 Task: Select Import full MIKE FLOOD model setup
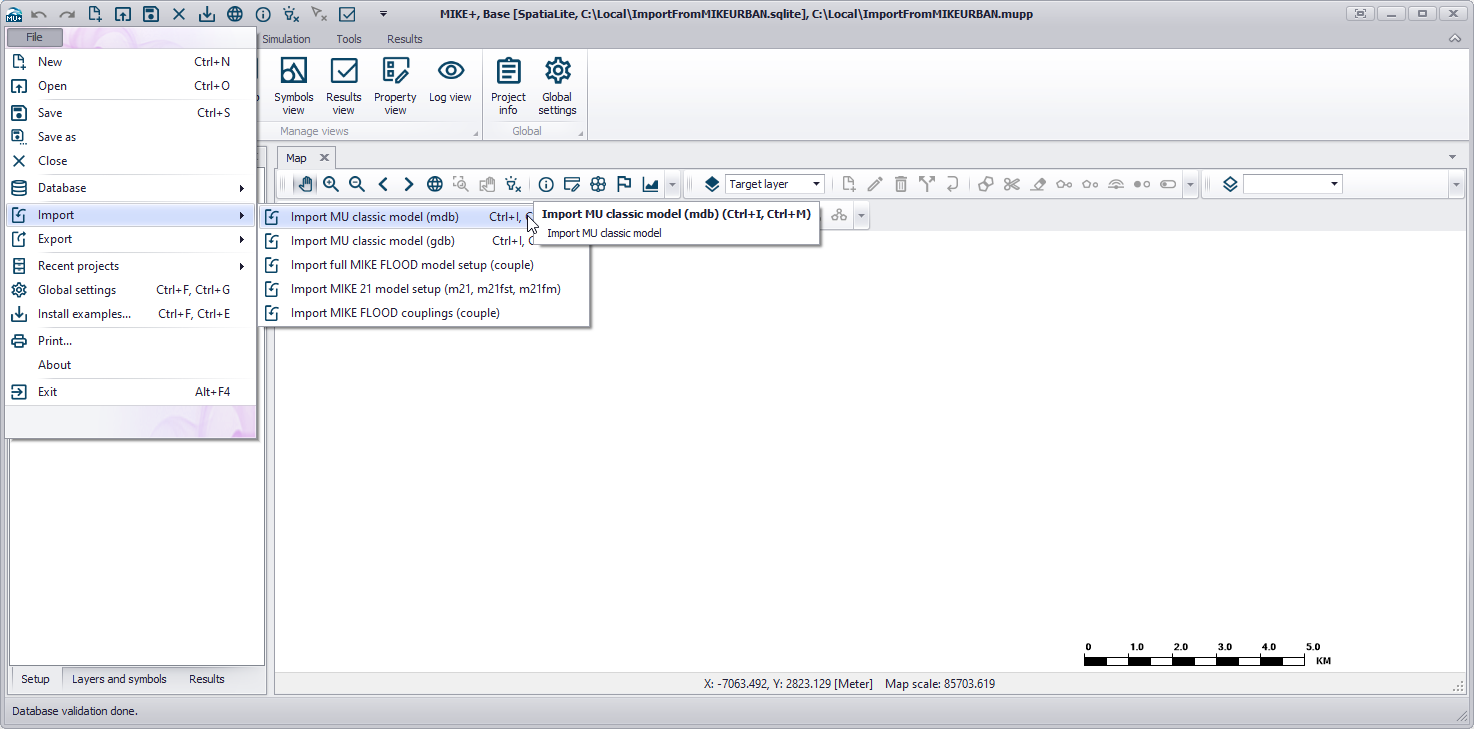(x=424, y=265)
